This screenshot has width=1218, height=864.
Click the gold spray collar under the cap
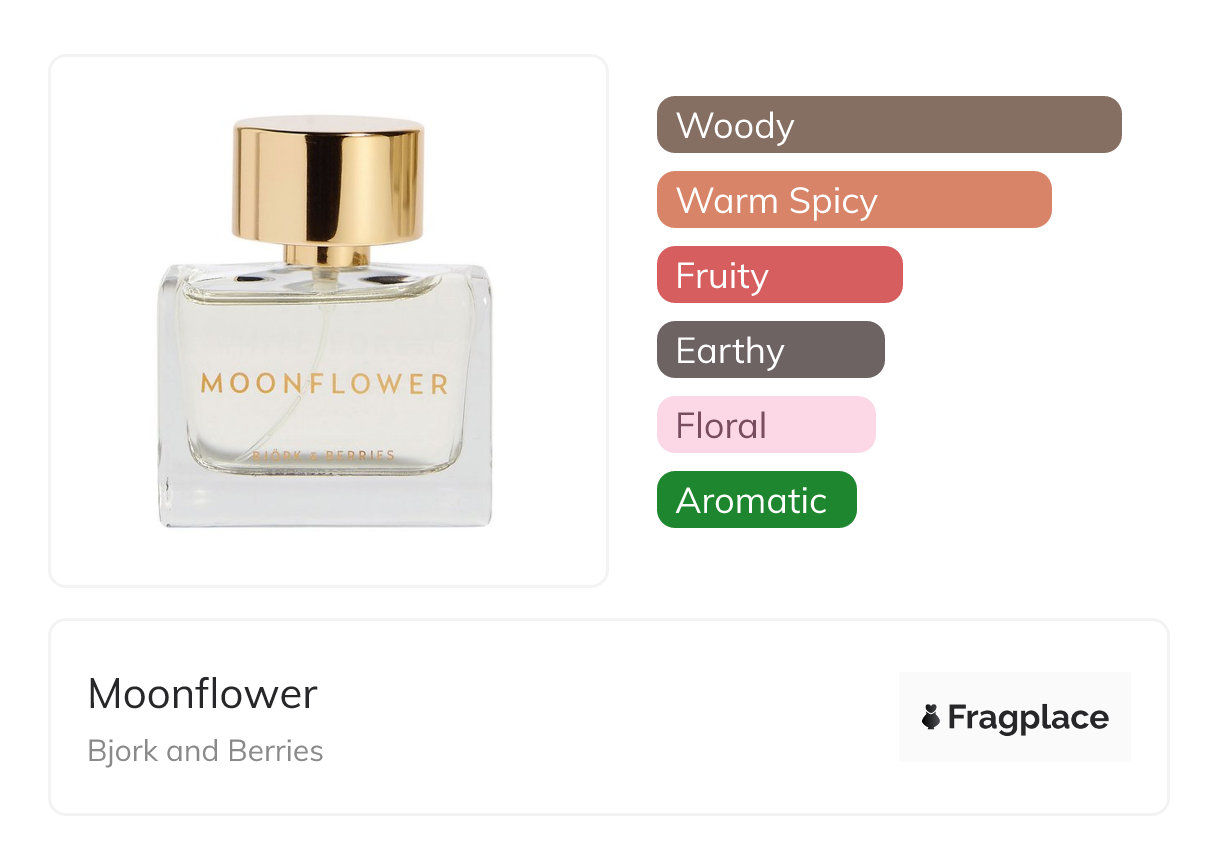pyautogui.click(x=326, y=255)
